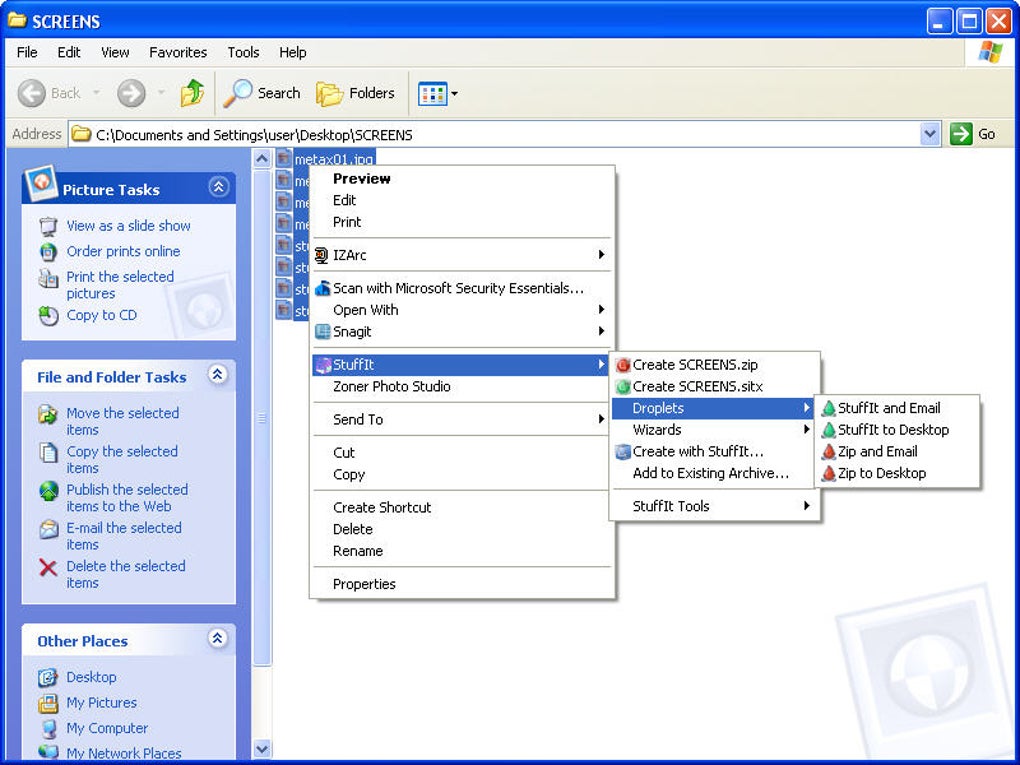Image resolution: width=1020 pixels, height=765 pixels.
Task: Open the Forward history dropdown arrow
Action: [x=161, y=93]
